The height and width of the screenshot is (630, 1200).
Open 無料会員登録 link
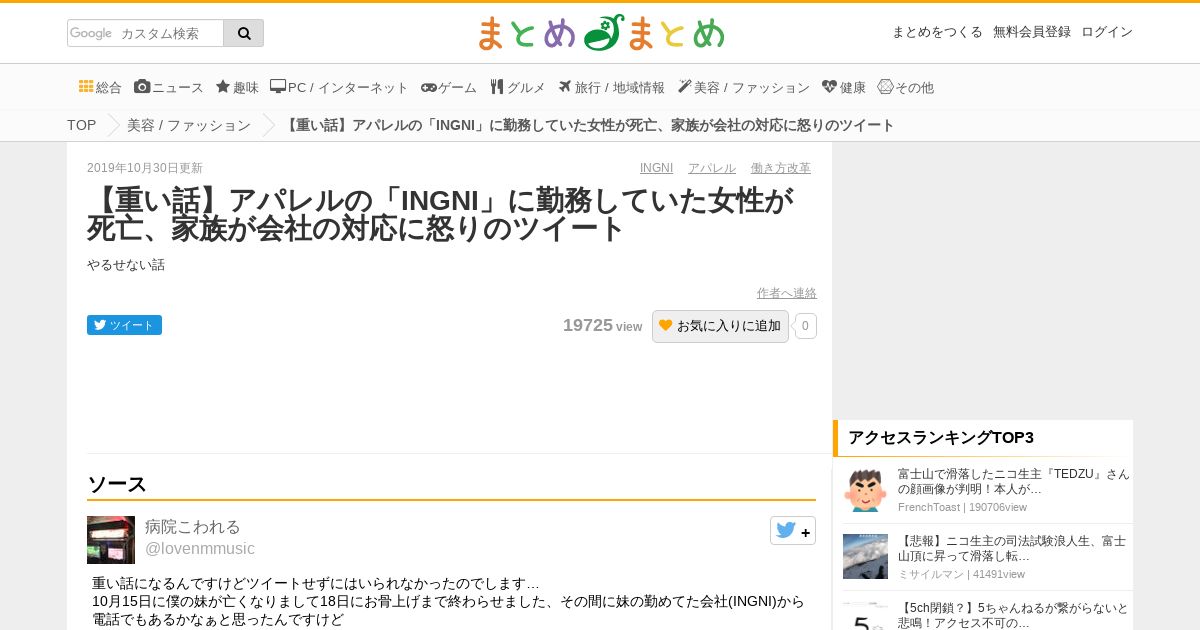(1032, 32)
